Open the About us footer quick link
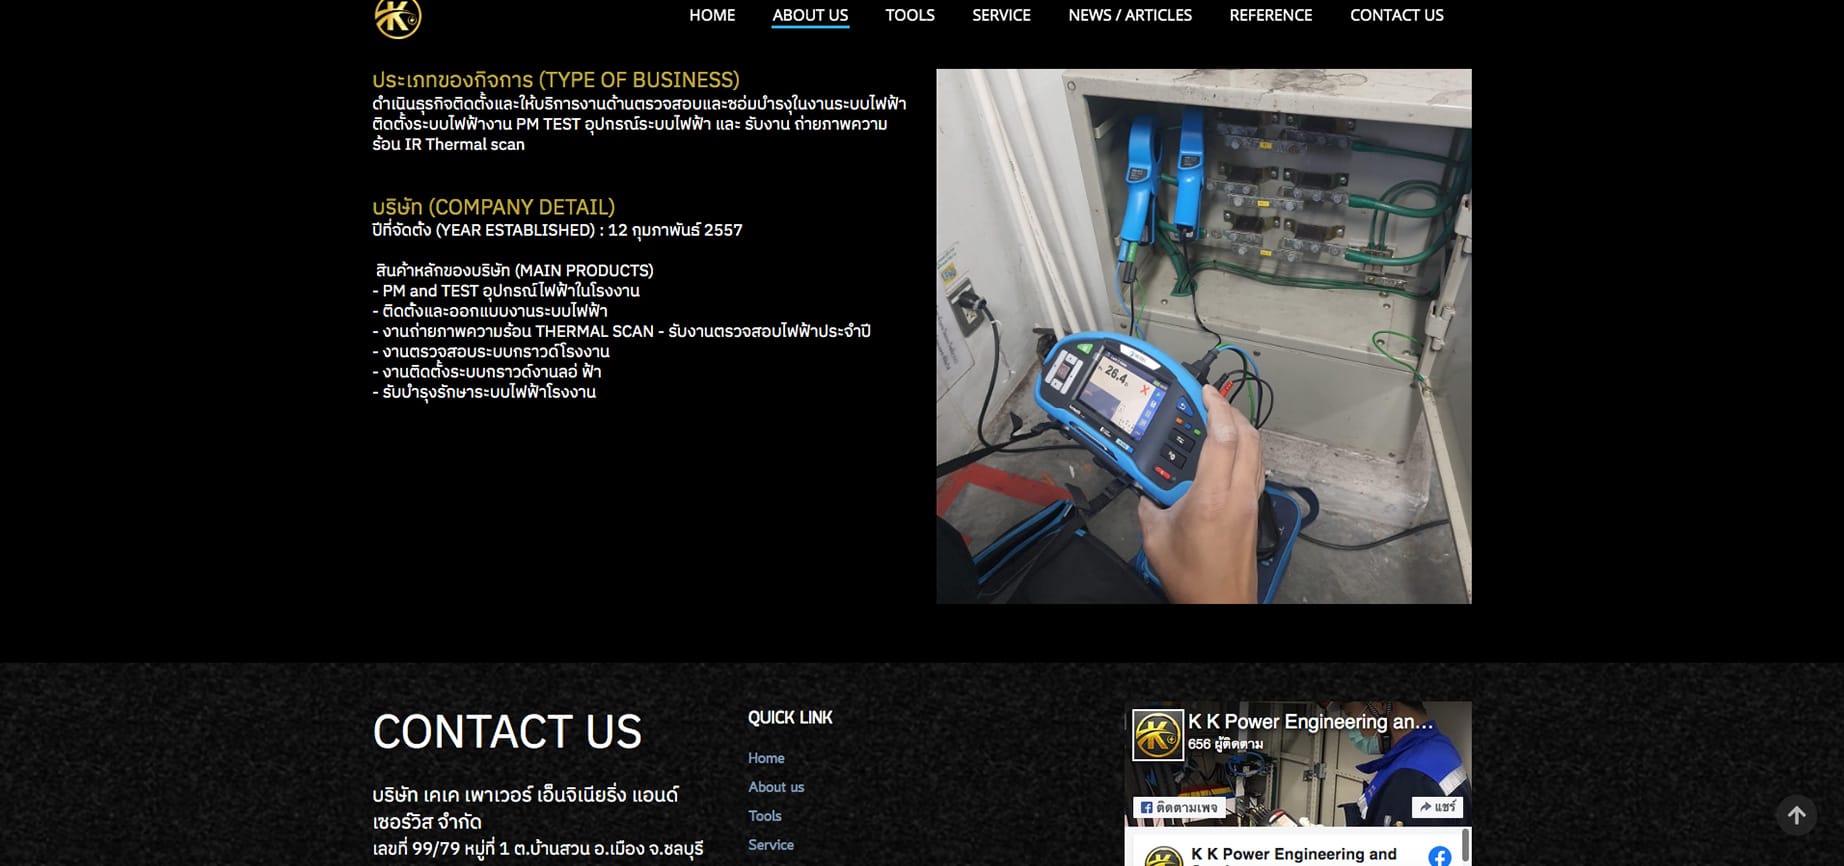Viewport: 1844px width, 866px height. pos(776,787)
